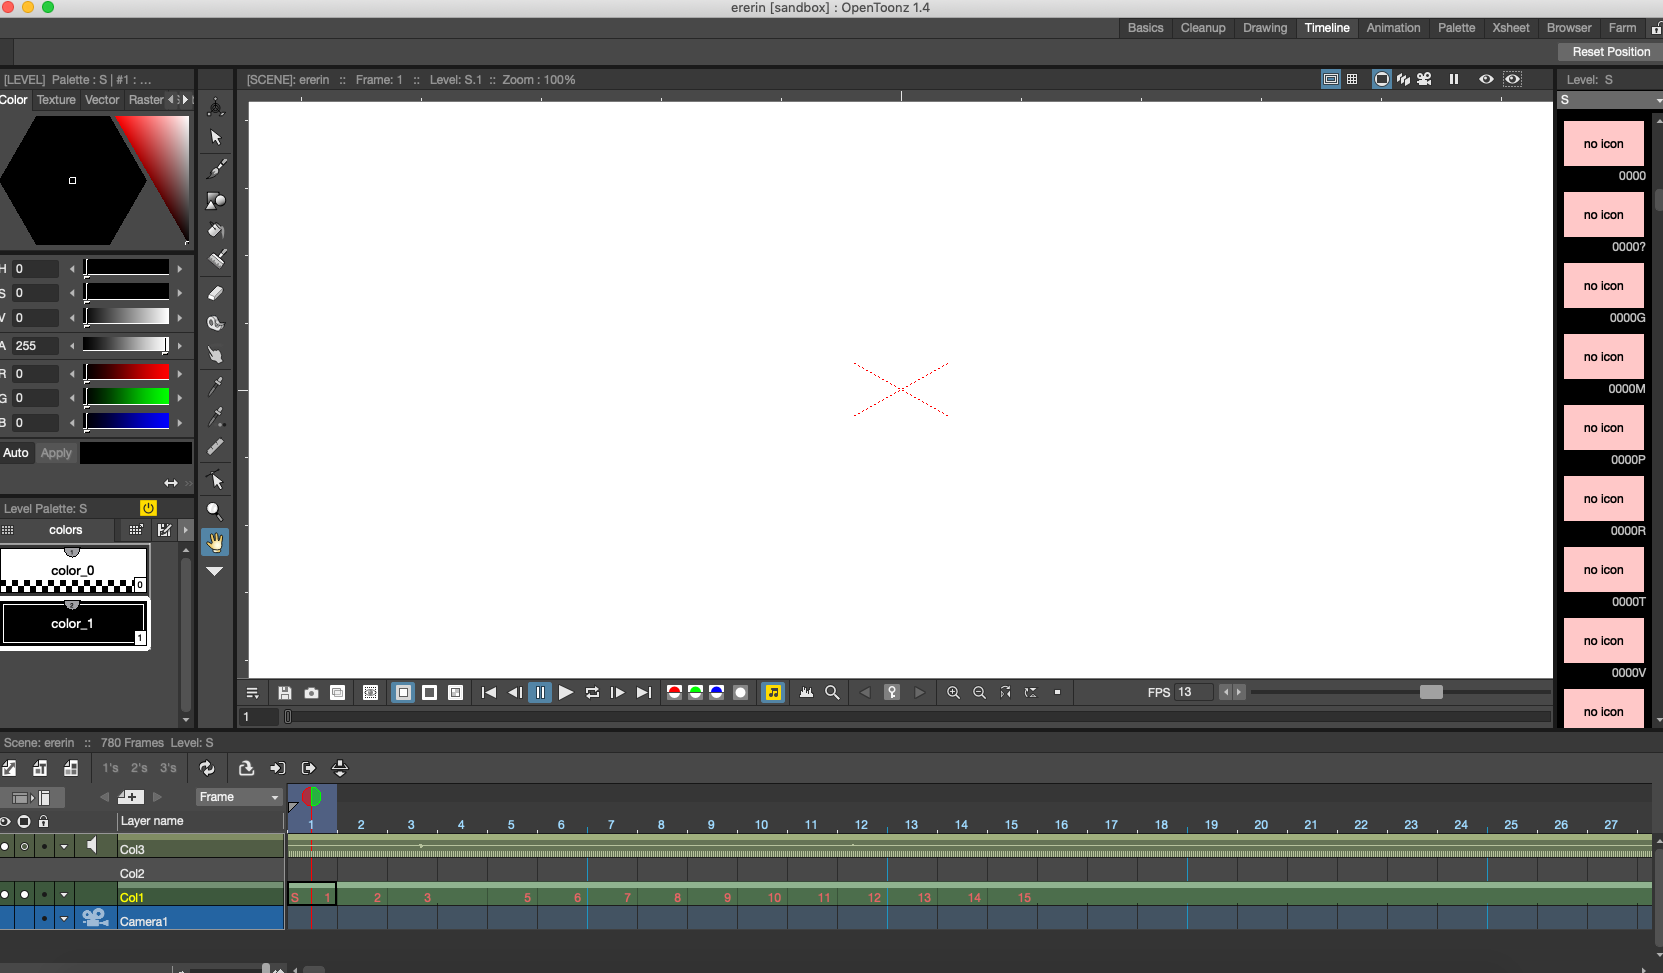The image size is (1663, 973).
Task: Select the Brush tool in the toolbar
Action: tap(215, 168)
